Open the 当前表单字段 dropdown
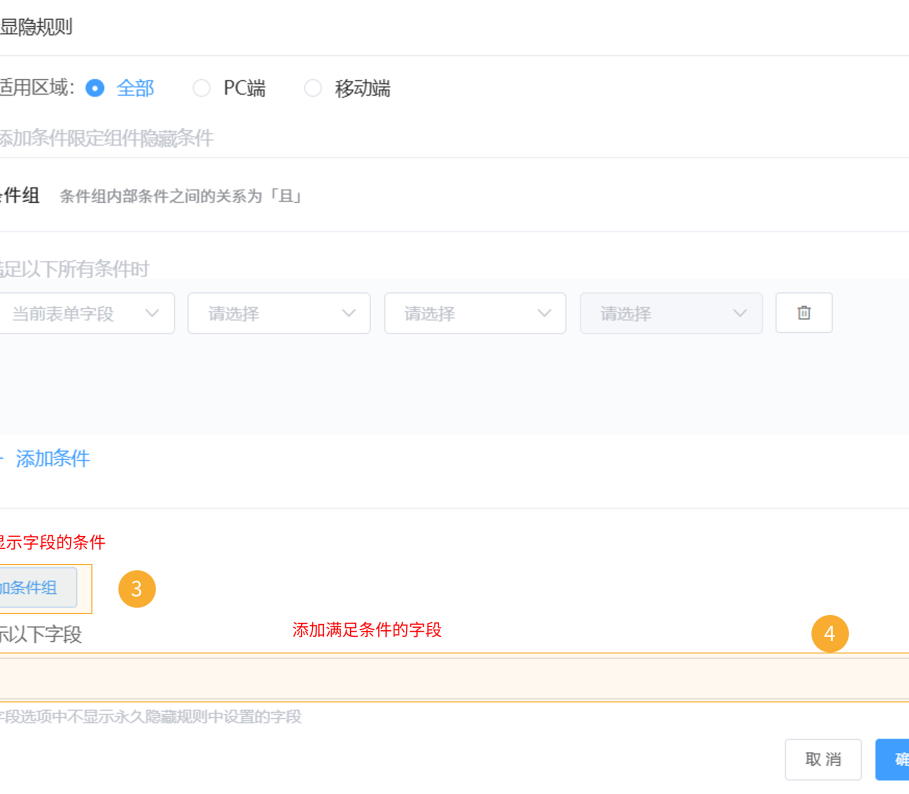This screenshot has width=909, height=794. click(x=86, y=314)
